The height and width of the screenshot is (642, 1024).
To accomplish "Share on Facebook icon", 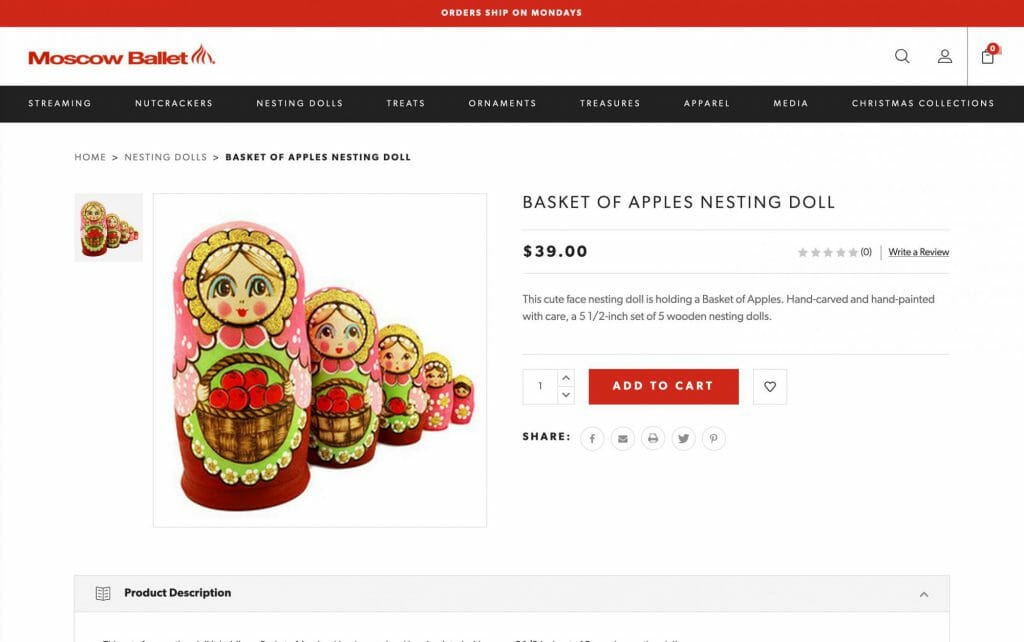I will click(592, 438).
